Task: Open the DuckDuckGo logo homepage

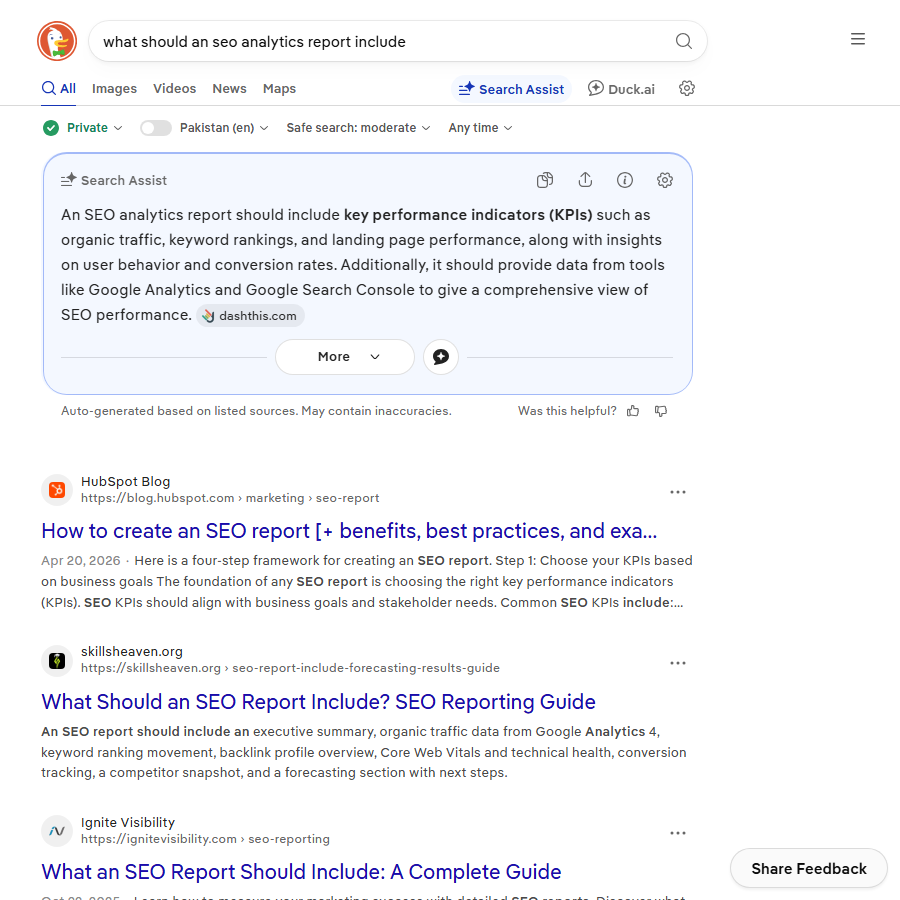Action: click(57, 41)
